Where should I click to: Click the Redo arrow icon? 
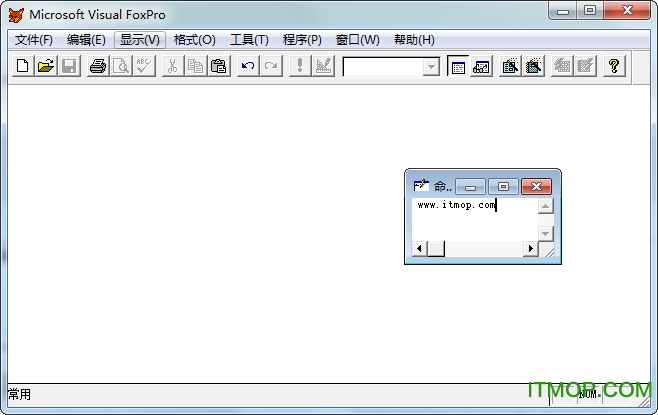point(271,66)
